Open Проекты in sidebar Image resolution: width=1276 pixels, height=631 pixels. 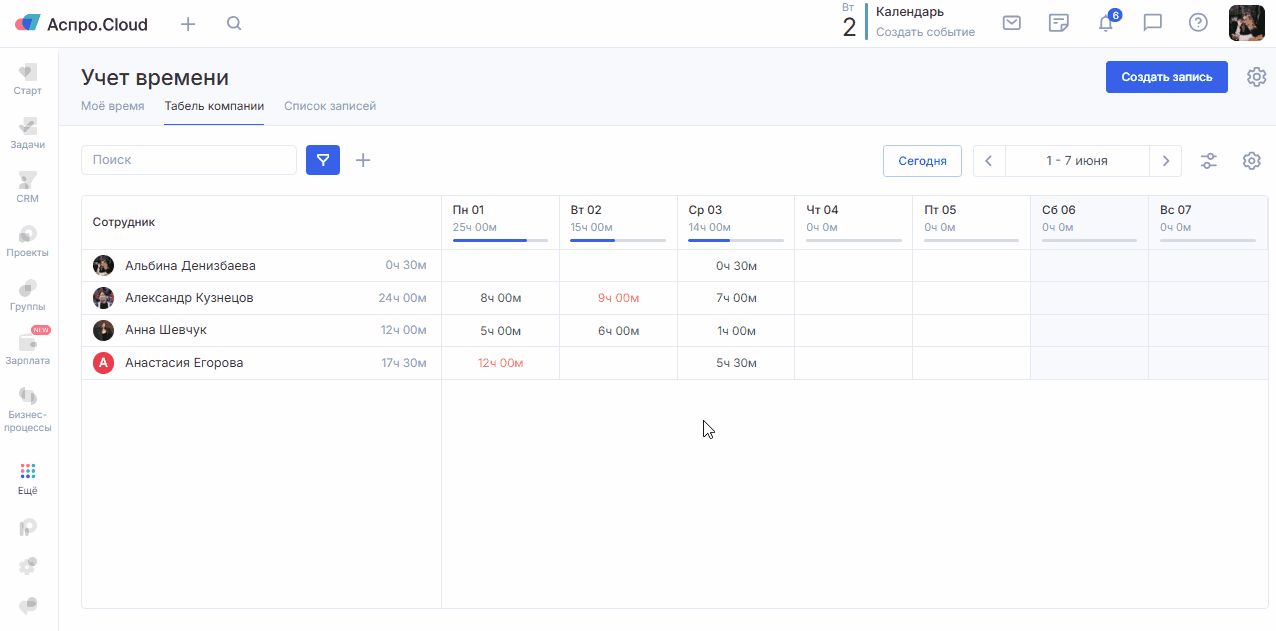click(x=28, y=241)
